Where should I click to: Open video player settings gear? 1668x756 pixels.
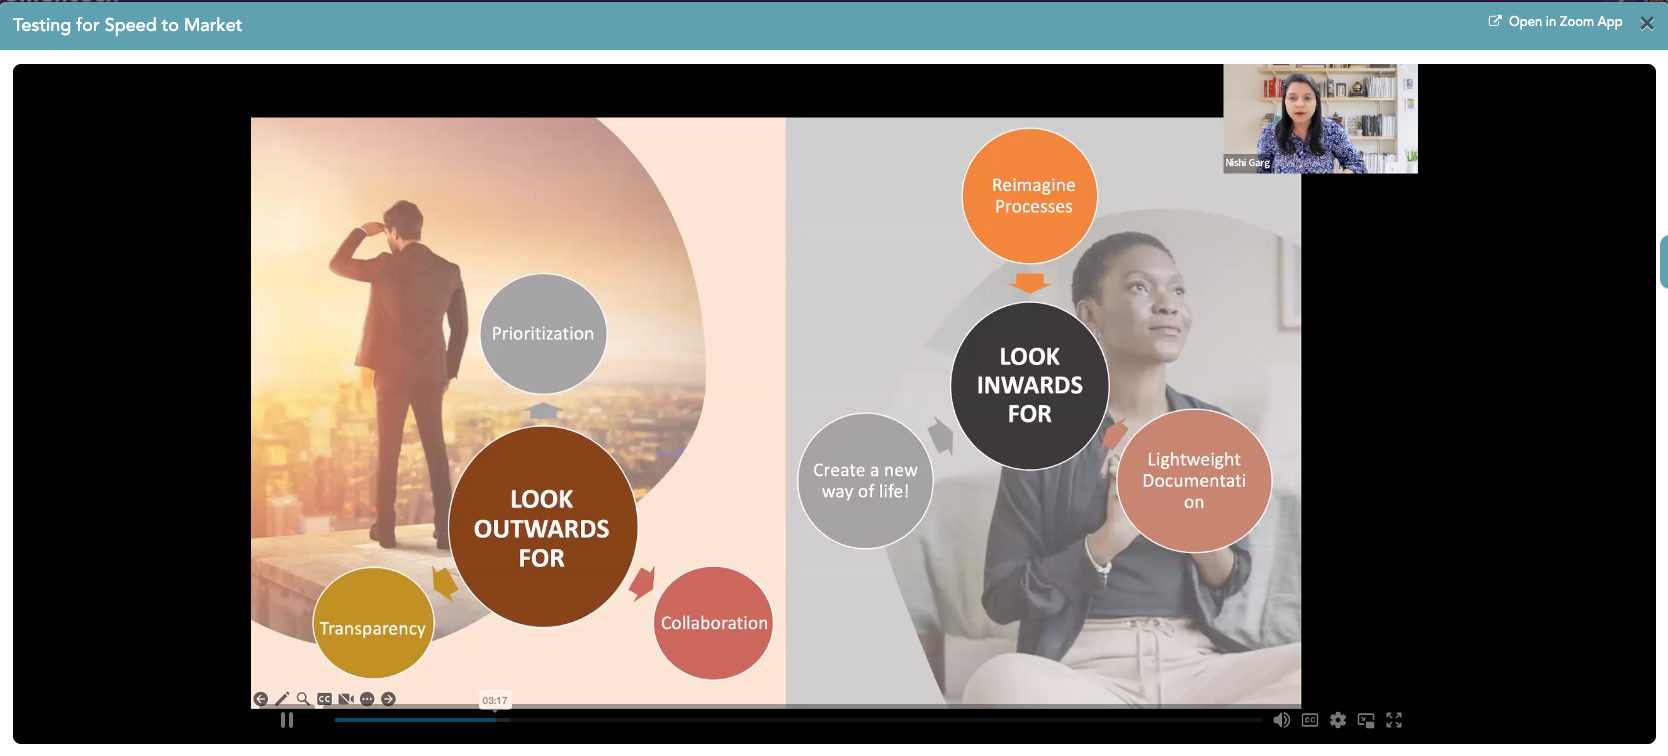coord(1338,720)
